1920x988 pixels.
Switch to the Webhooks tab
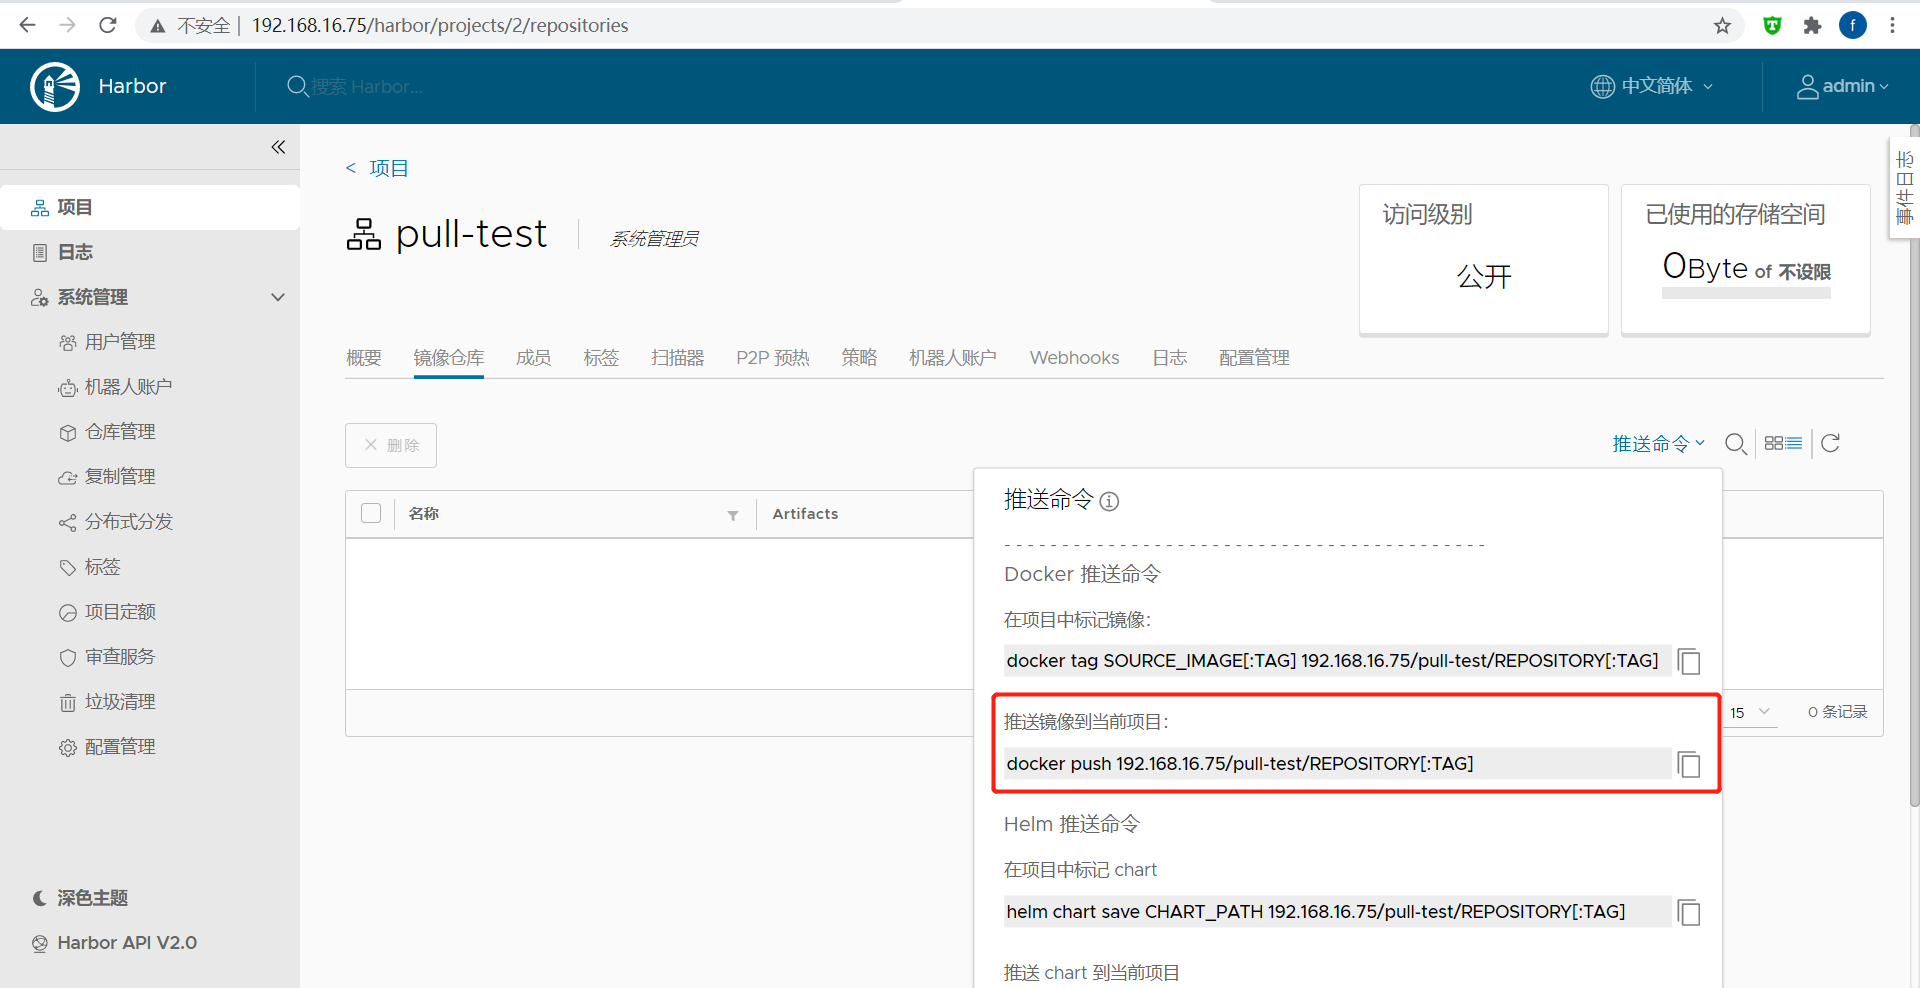point(1075,358)
